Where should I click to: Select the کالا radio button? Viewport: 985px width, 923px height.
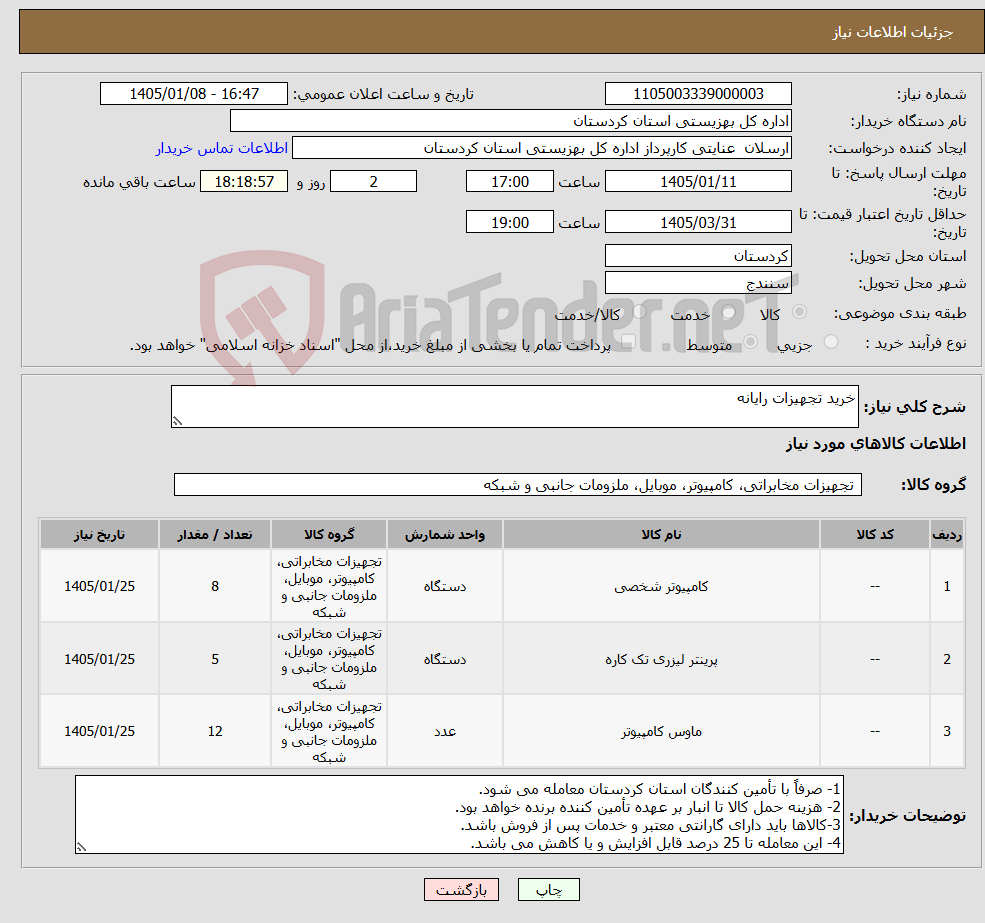[x=800, y=312]
